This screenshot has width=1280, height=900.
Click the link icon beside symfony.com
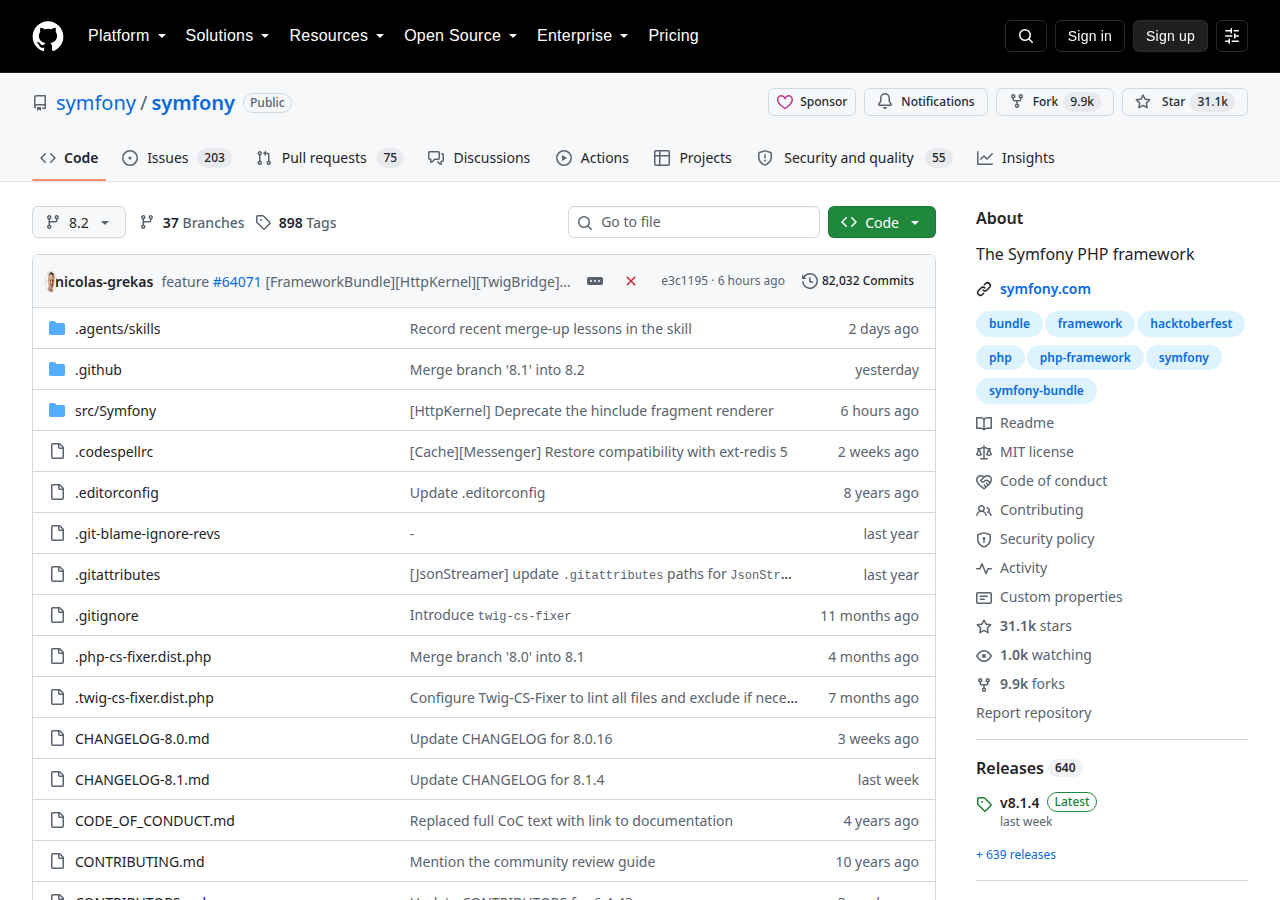(x=984, y=289)
